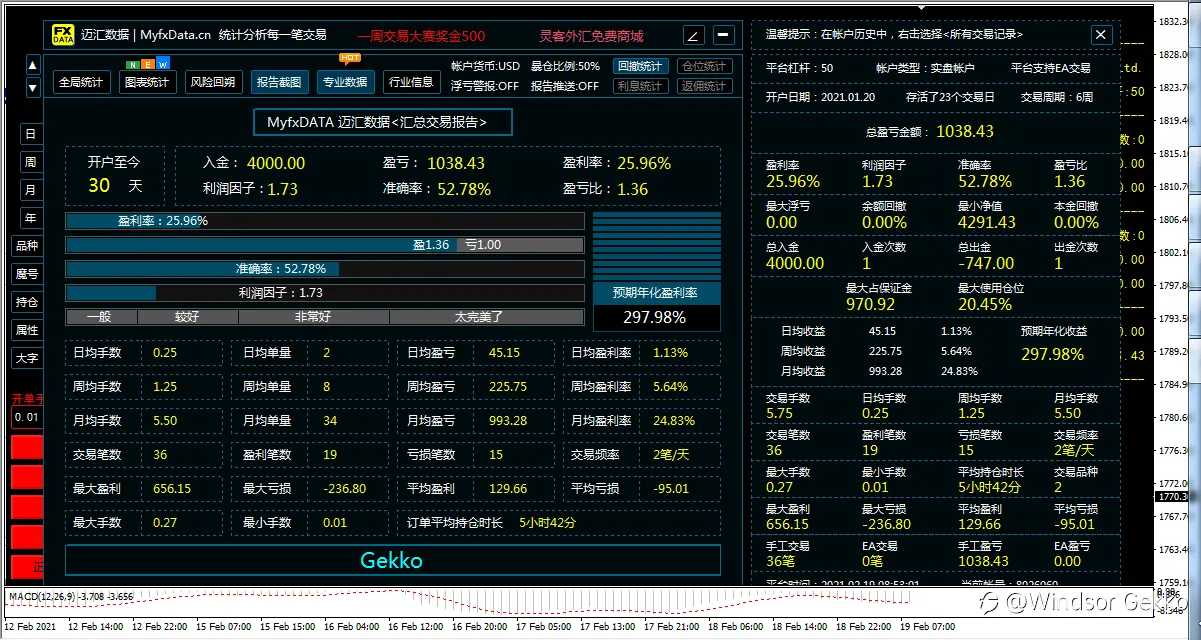
Task: Select the 日 period button on left sidebar
Action: 30,134
